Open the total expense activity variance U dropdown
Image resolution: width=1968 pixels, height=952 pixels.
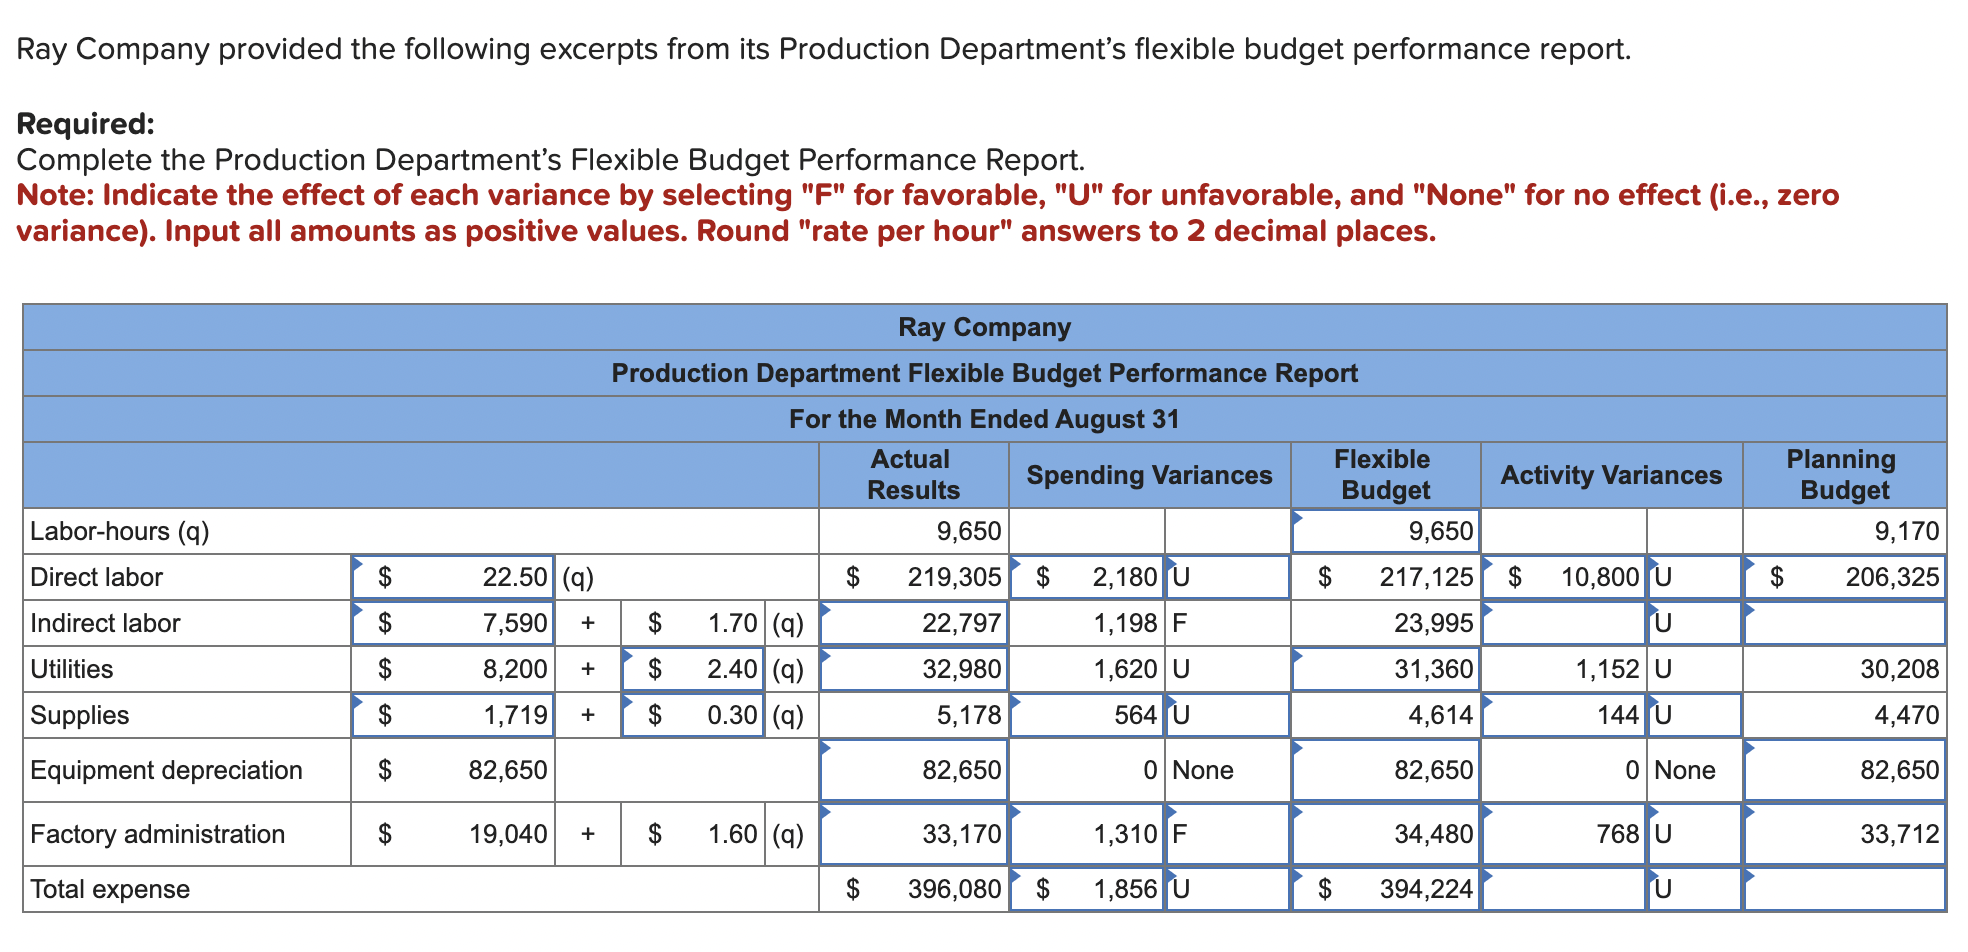(1695, 888)
